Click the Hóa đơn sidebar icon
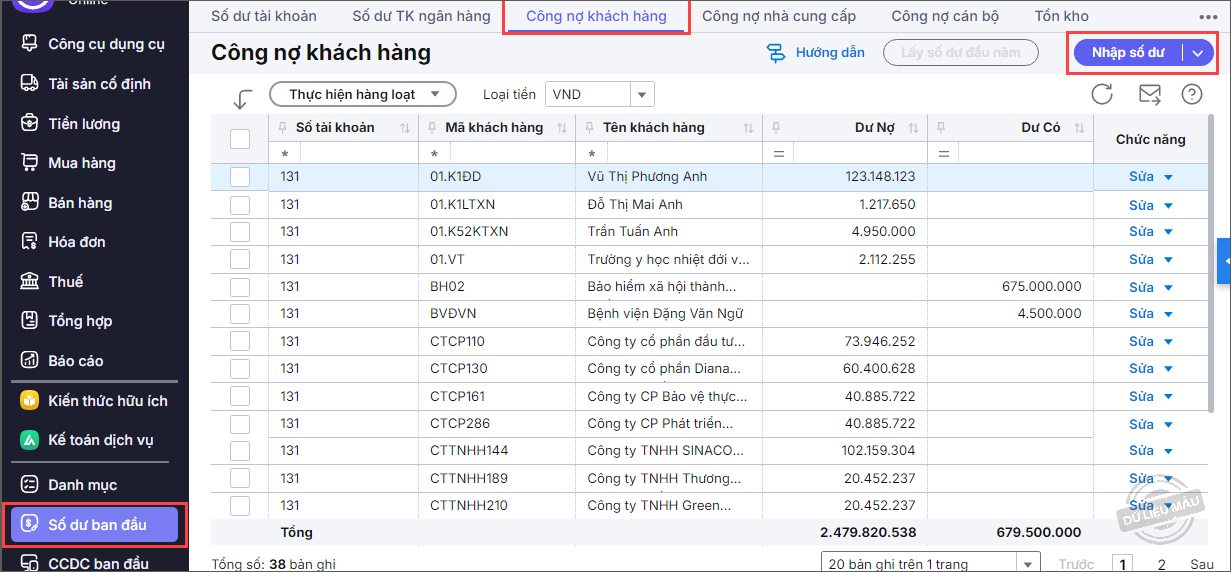Viewport: 1231px width, 572px height. pos(30,242)
